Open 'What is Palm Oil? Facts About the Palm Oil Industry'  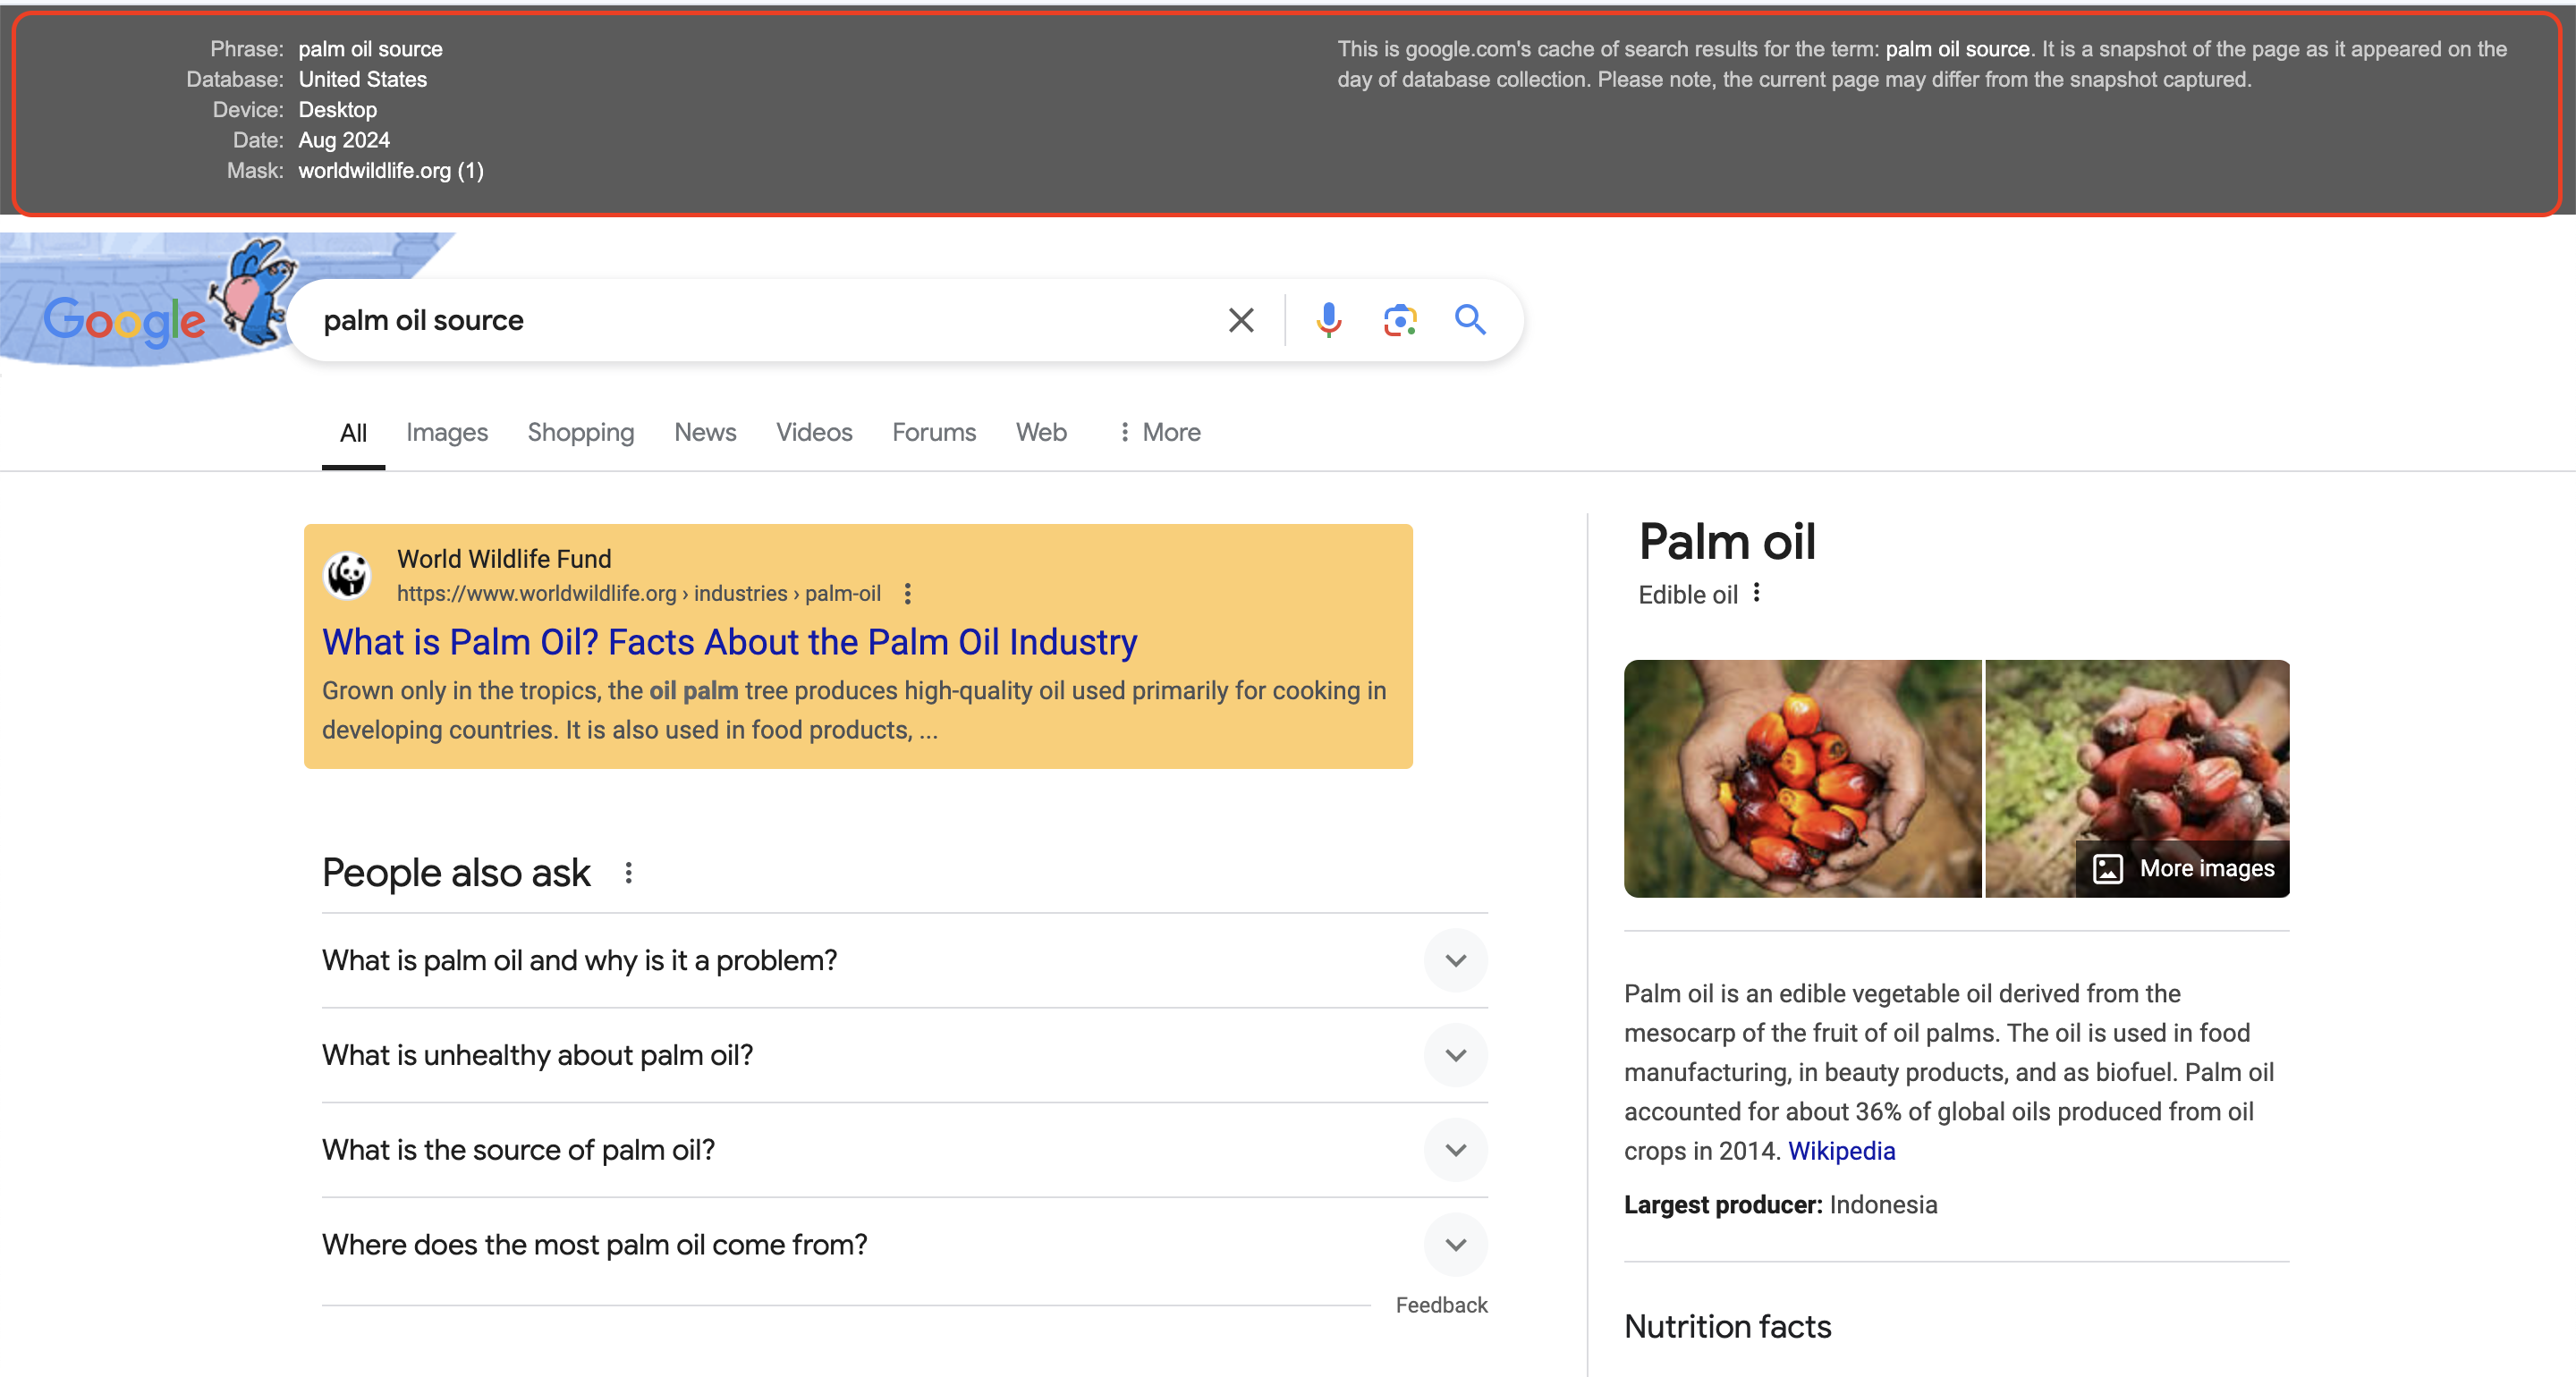click(729, 642)
